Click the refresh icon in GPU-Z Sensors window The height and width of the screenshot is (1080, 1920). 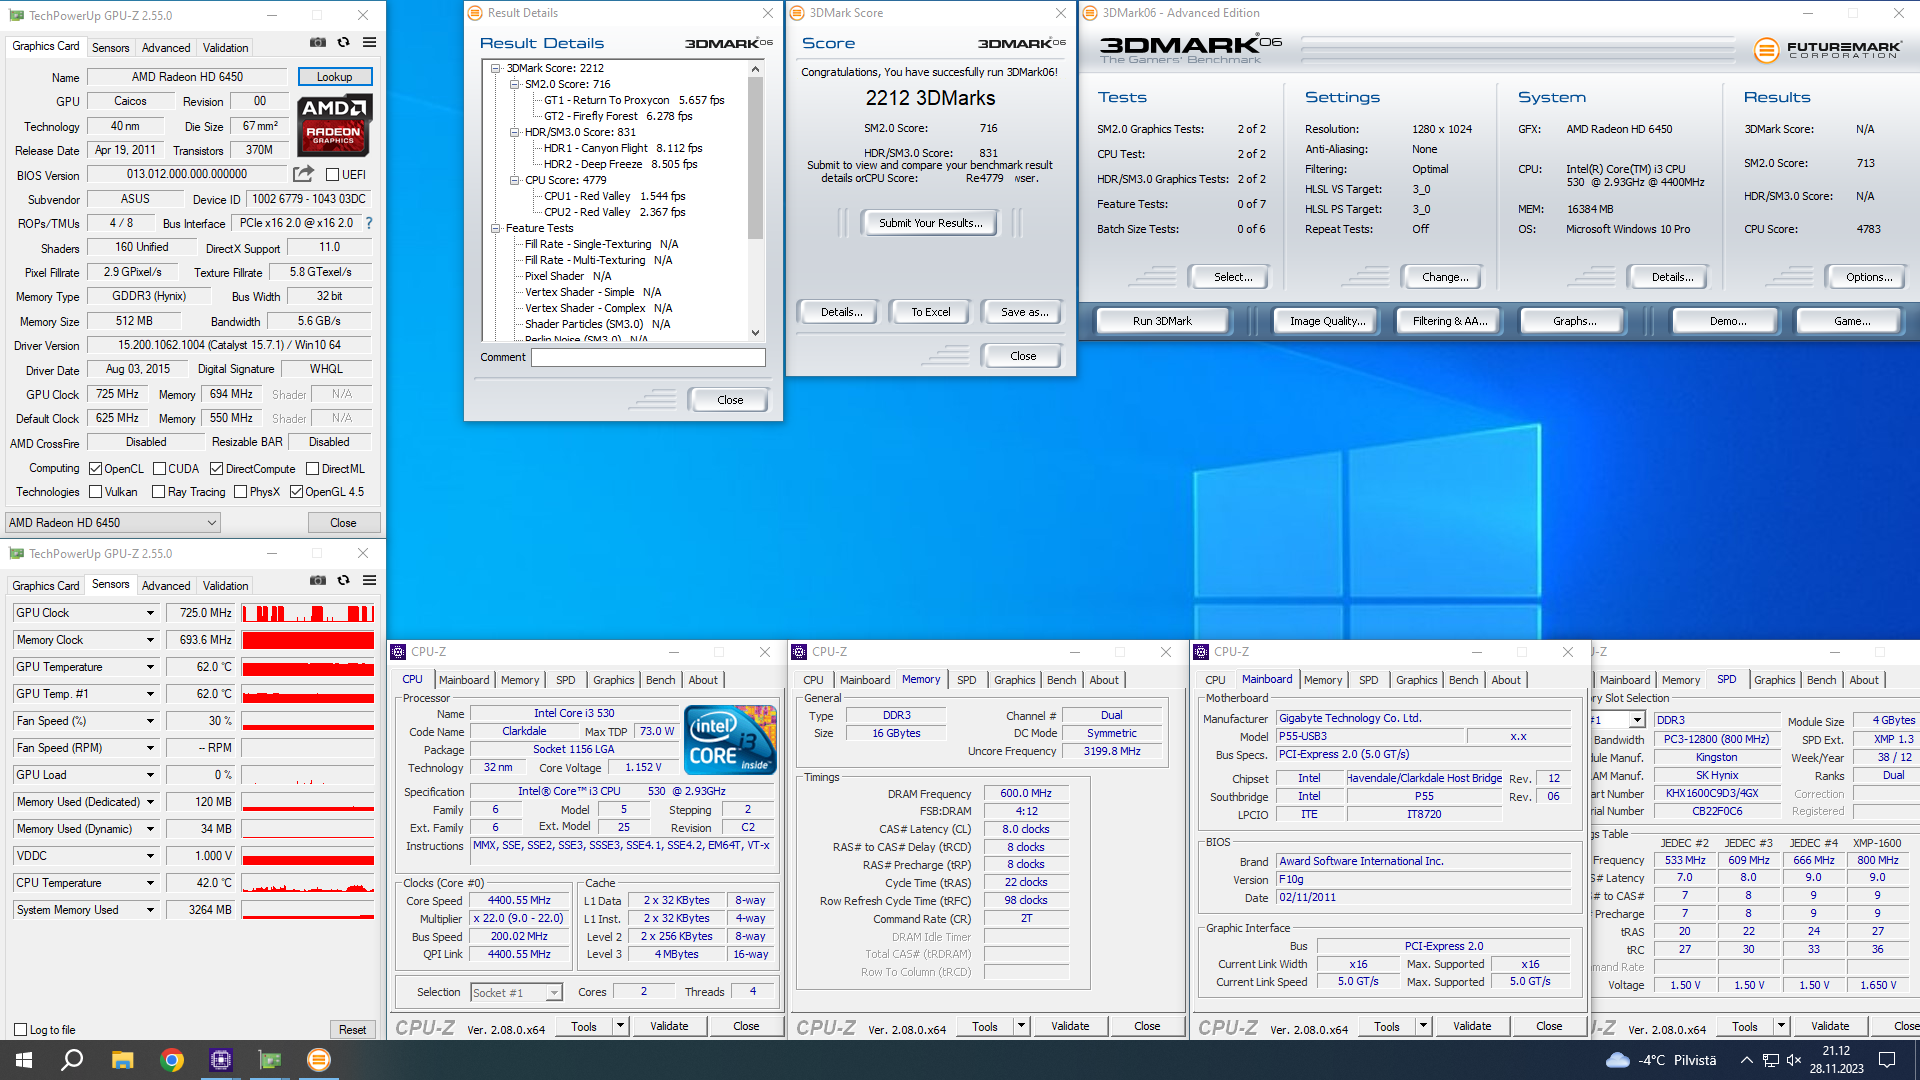pyautogui.click(x=343, y=580)
